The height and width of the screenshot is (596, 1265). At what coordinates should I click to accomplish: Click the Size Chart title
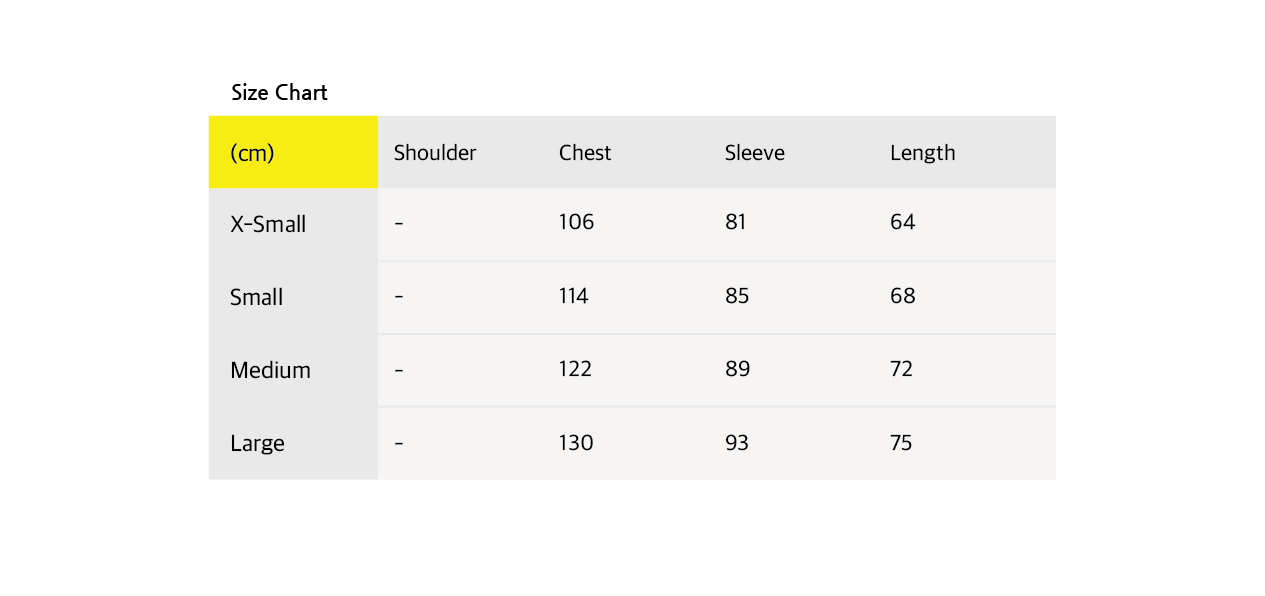pos(279,93)
